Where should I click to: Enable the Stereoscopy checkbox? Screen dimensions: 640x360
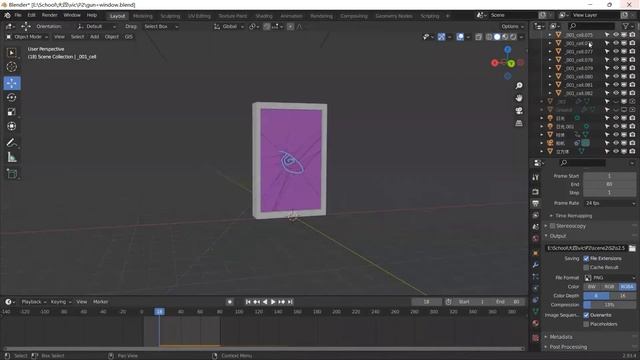552,226
